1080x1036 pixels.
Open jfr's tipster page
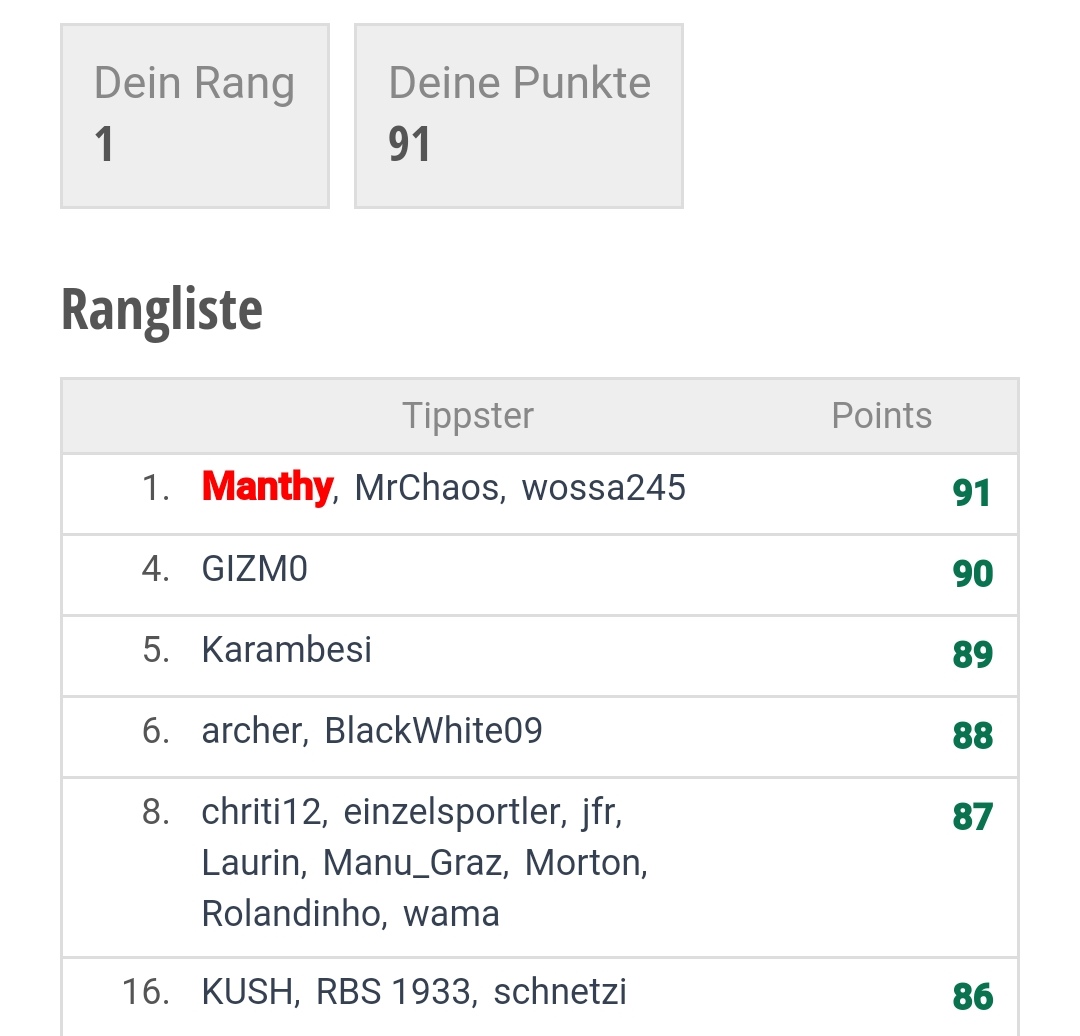tap(598, 812)
